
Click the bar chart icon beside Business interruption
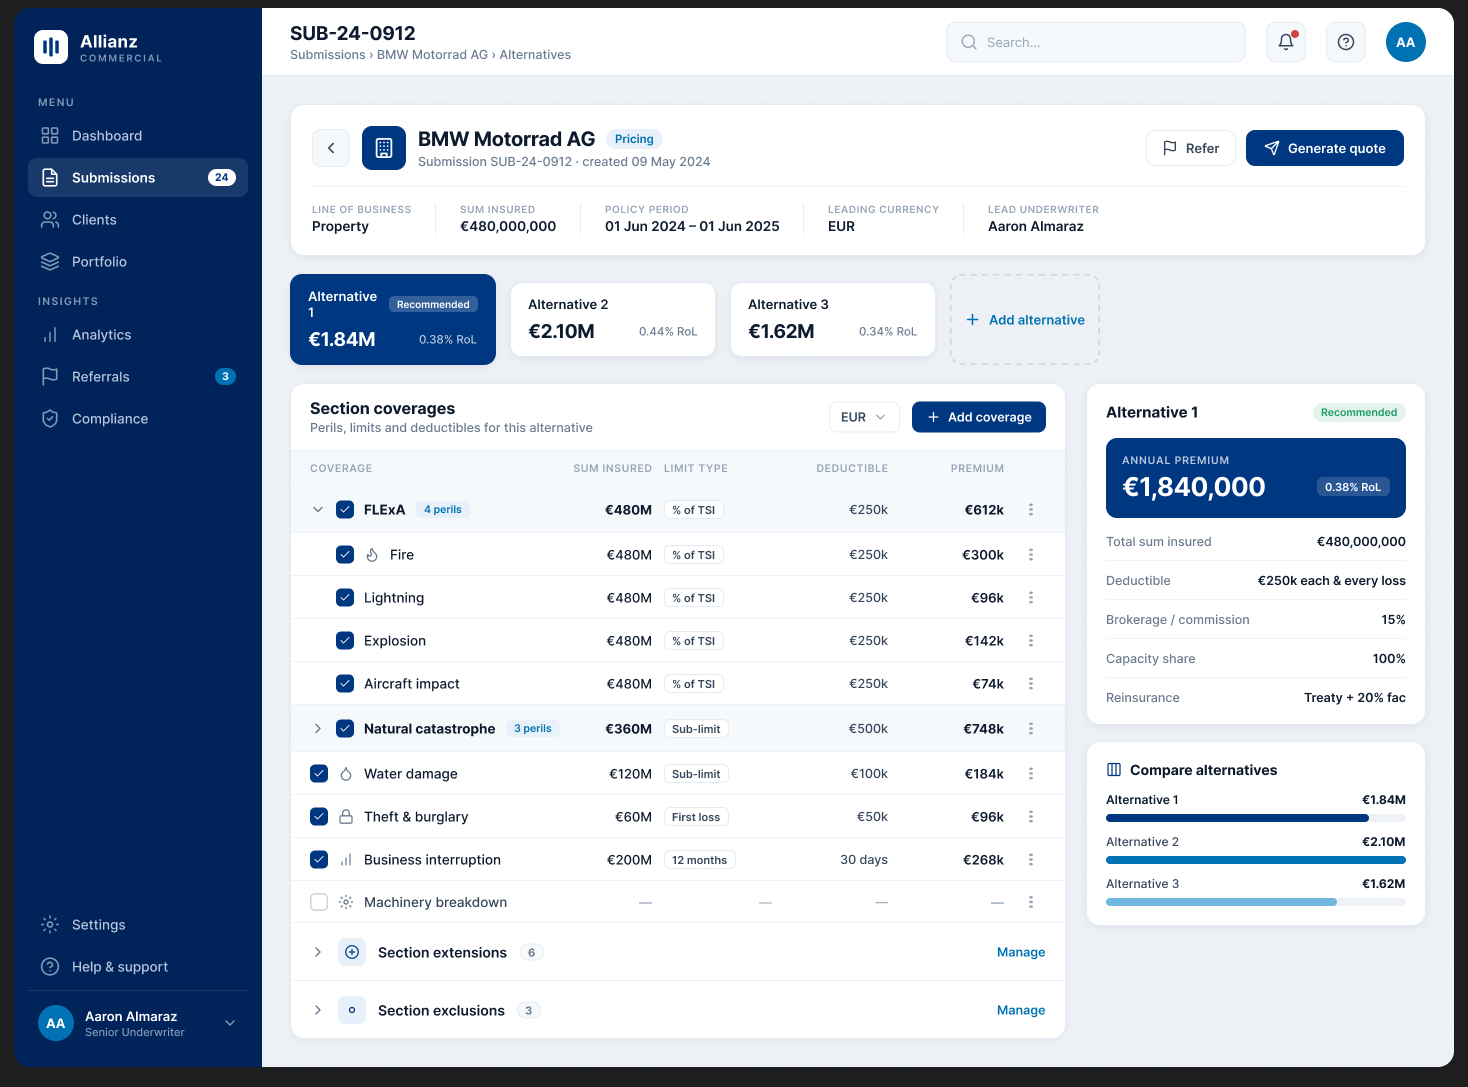(346, 860)
